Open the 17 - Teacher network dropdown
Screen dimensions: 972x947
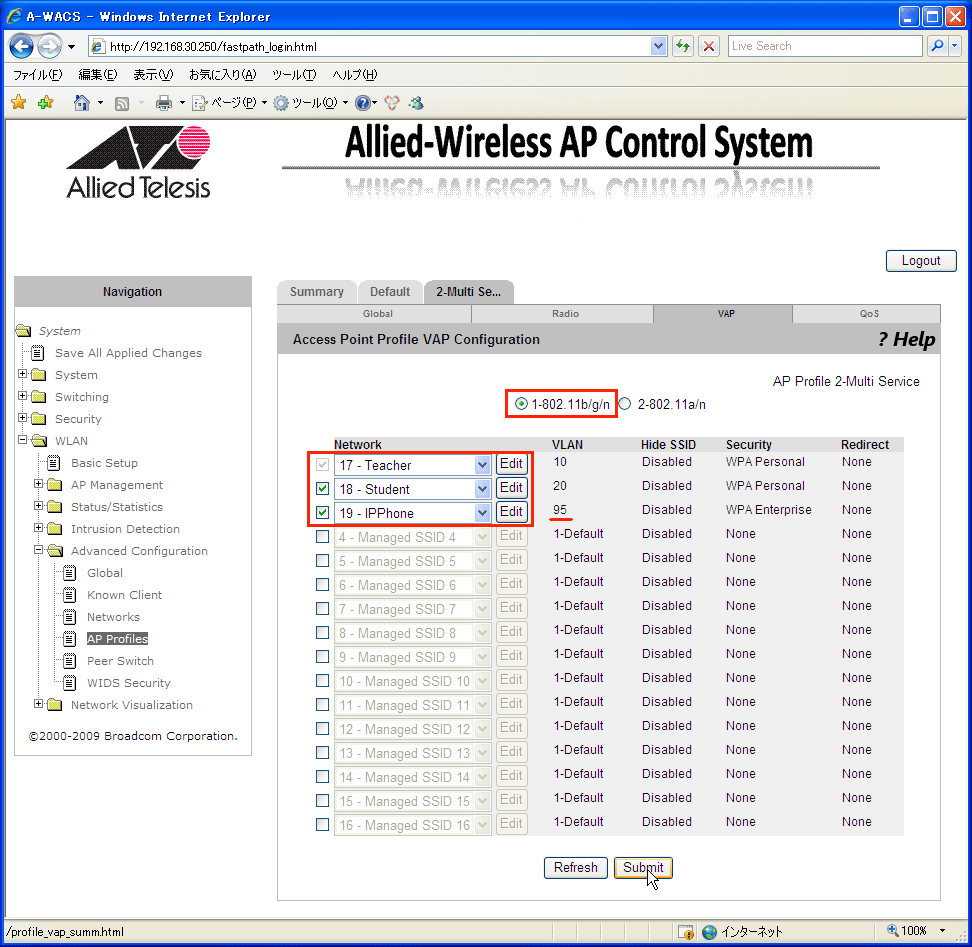(482, 465)
